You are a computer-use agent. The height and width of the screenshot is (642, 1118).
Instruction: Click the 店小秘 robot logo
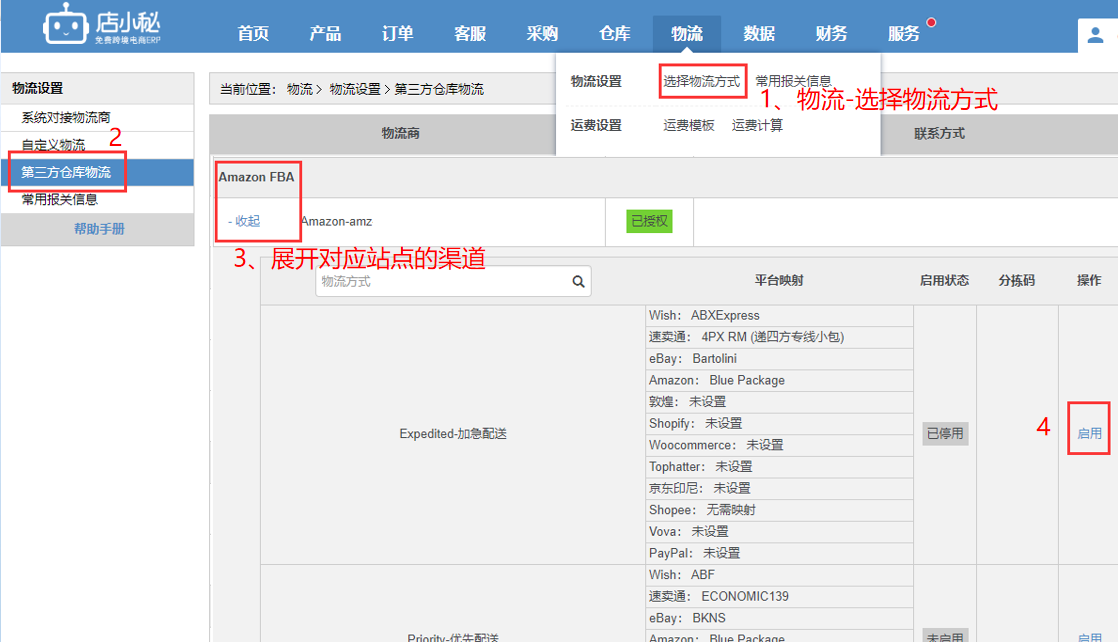(x=101, y=25)
